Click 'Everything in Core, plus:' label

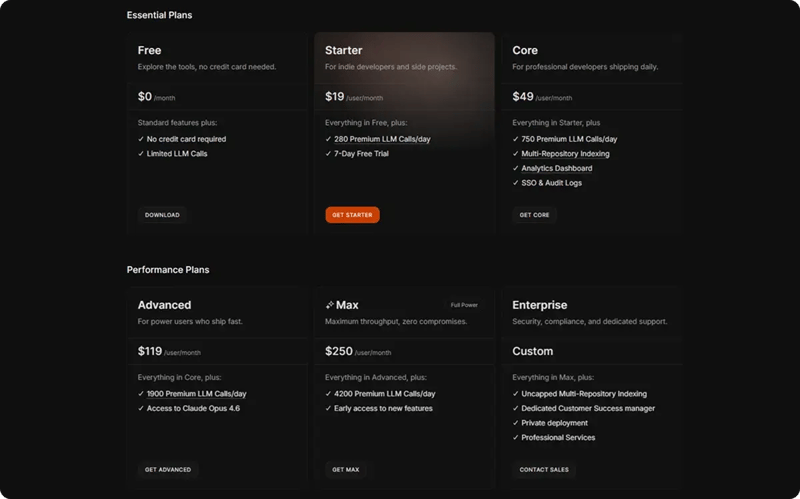(180, 378)
